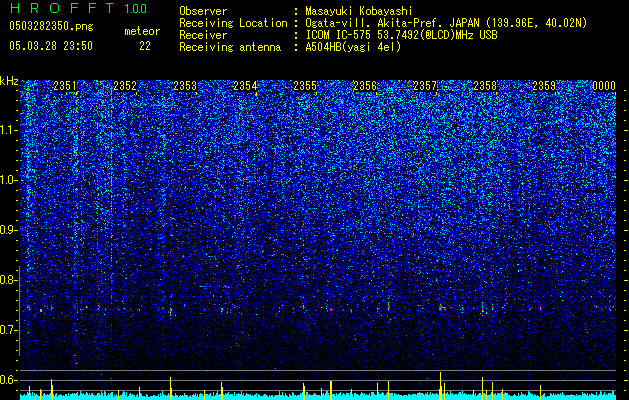Screen dimensions: 629x400
Task: Click the 'meteor' count label
Action: (142, 31)
